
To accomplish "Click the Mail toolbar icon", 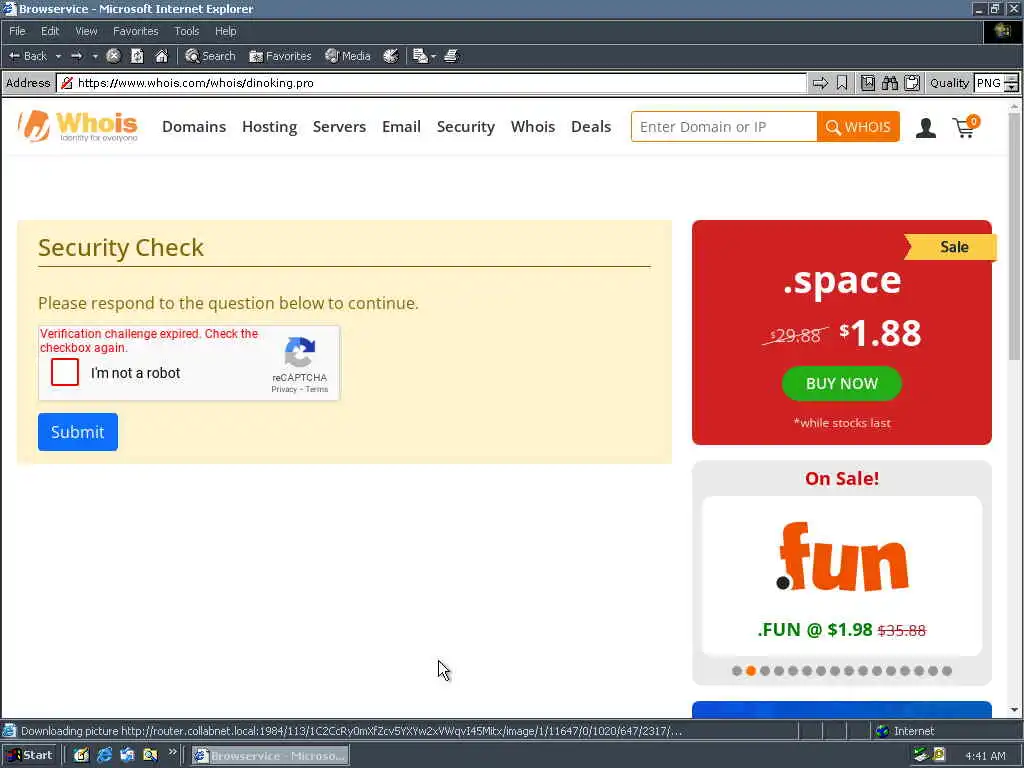I will pos(420,56).
